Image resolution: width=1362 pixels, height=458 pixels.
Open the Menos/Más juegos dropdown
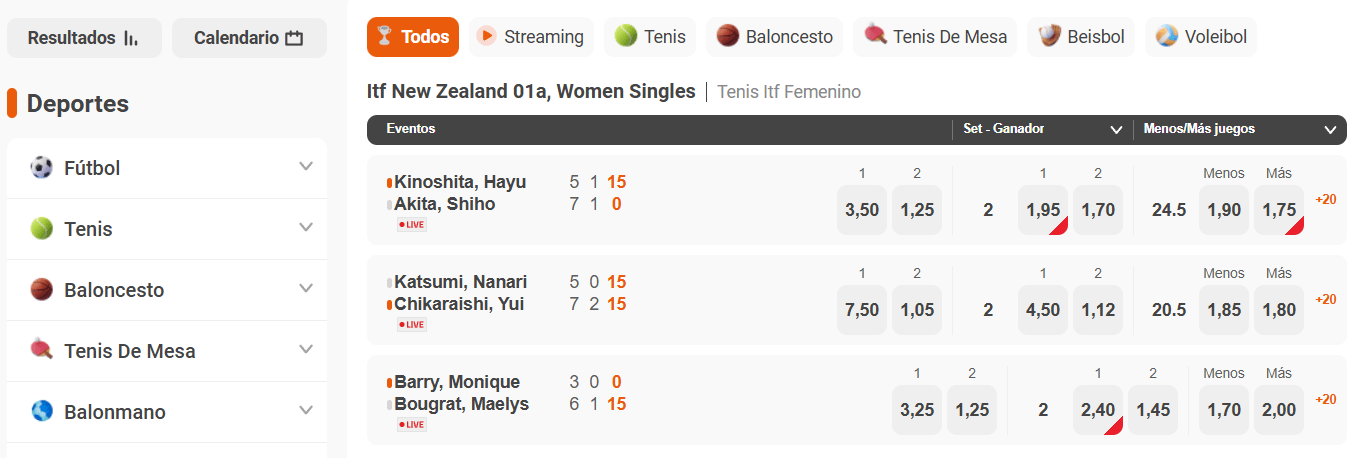pos(1330,129)
